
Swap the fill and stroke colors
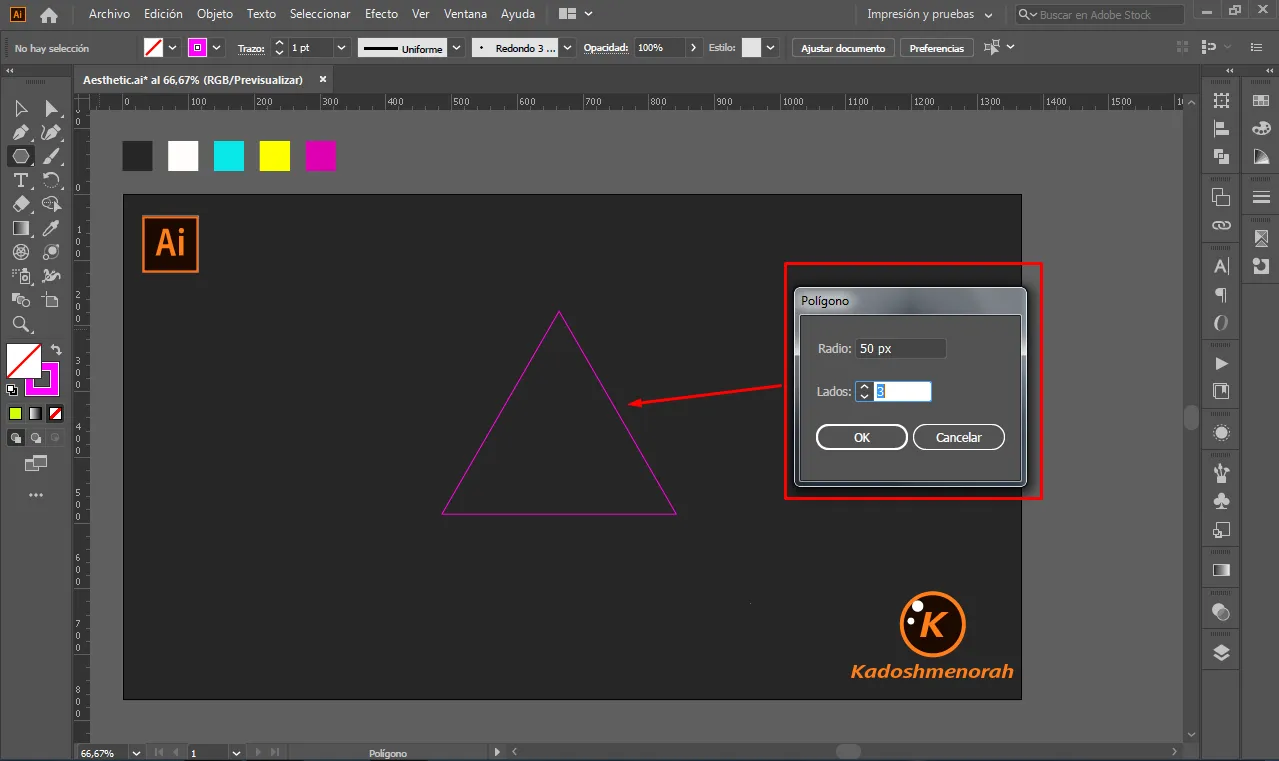click(56, 351)
